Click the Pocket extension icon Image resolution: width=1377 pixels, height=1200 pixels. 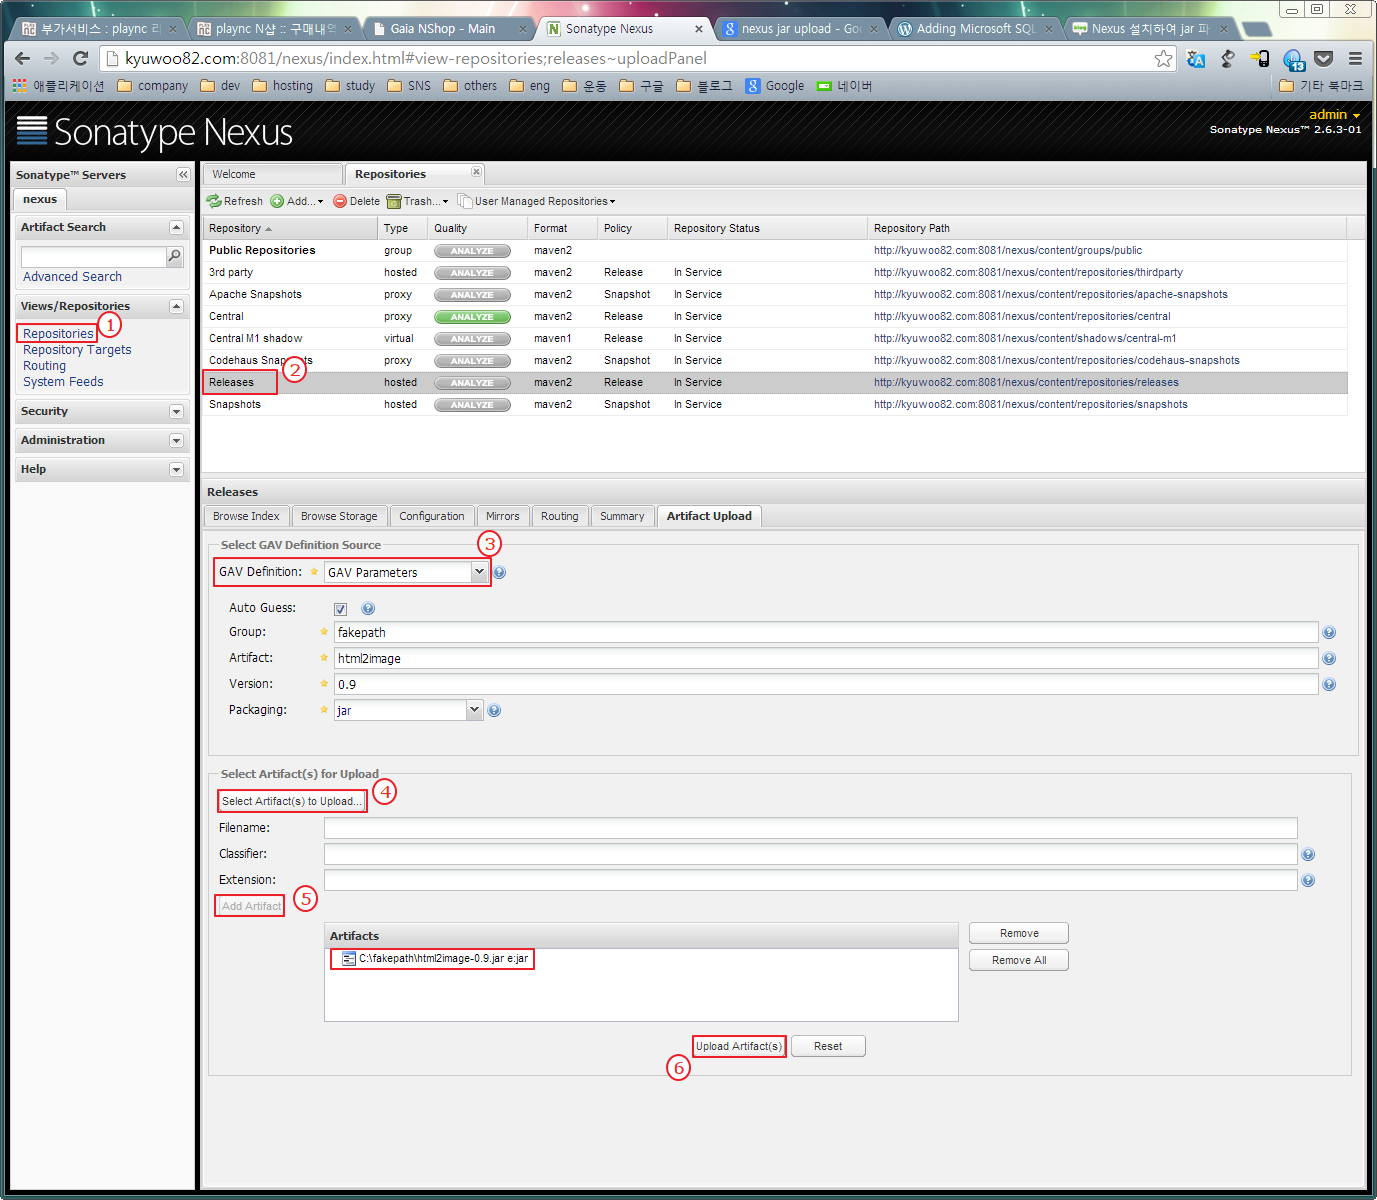pyautogui.click(x=1324, y=59)
